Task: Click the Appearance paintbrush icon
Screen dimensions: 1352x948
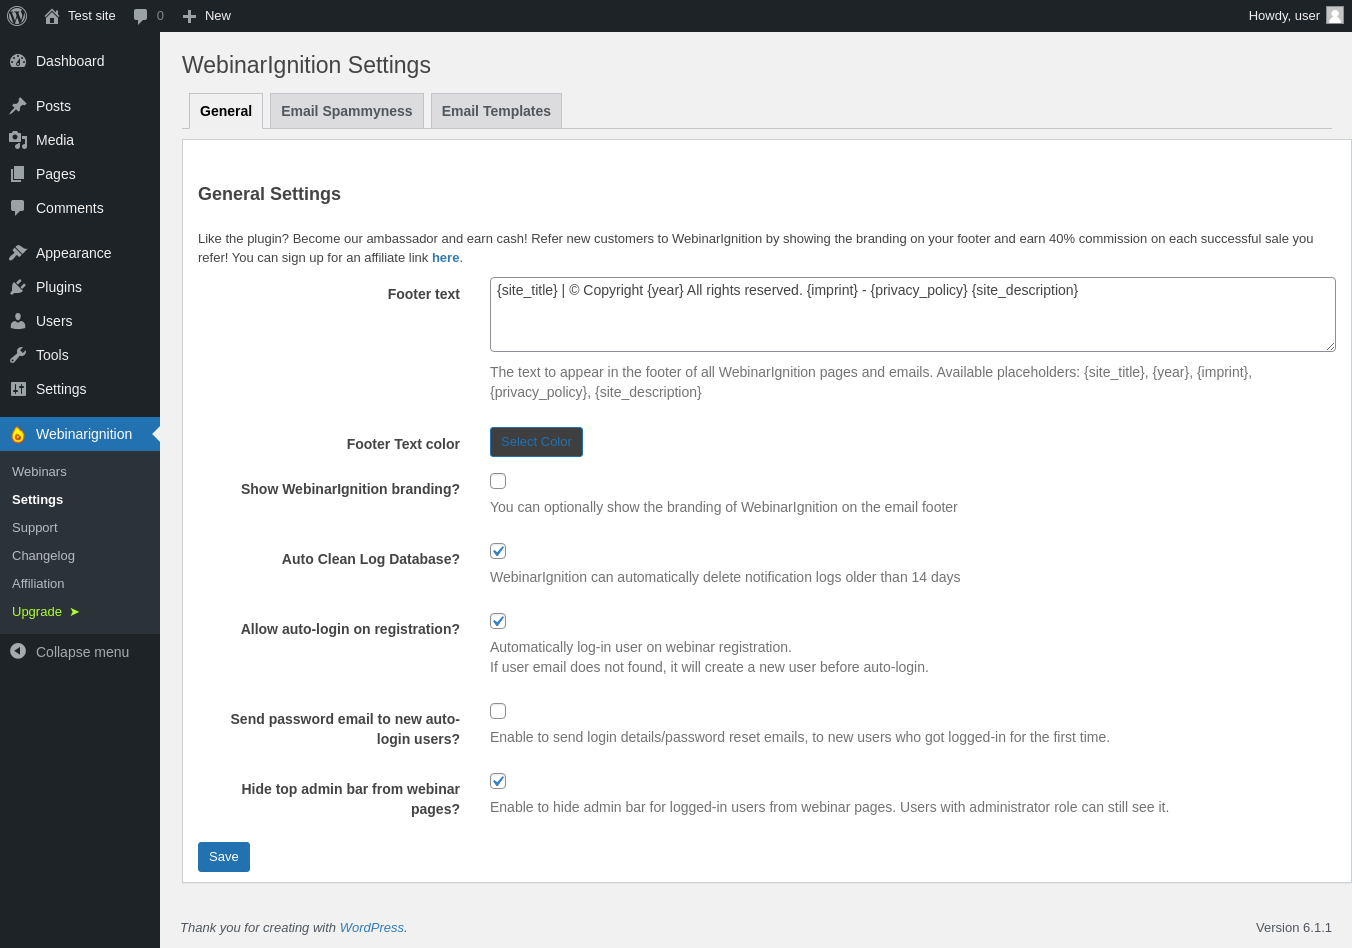Action: pyautogui.click(x=18, y=253)
